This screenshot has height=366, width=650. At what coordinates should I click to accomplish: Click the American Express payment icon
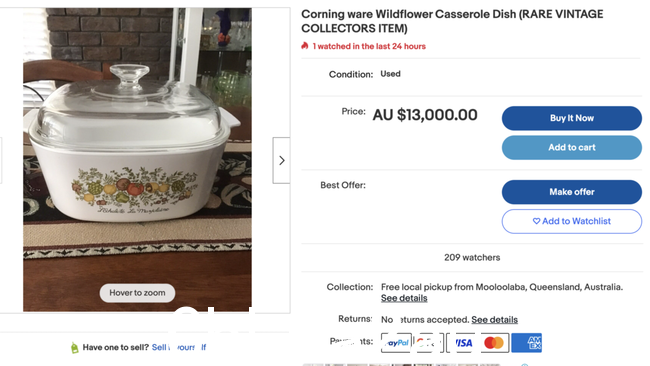(x=526, y=343)
